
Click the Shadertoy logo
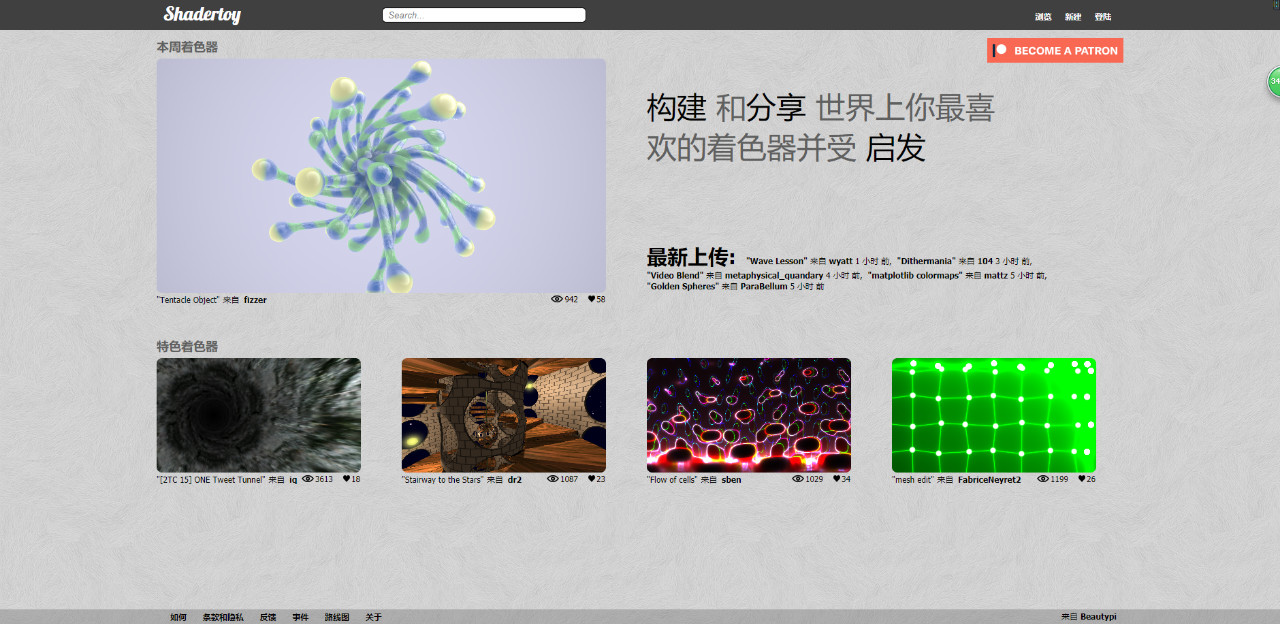point(202,15)
